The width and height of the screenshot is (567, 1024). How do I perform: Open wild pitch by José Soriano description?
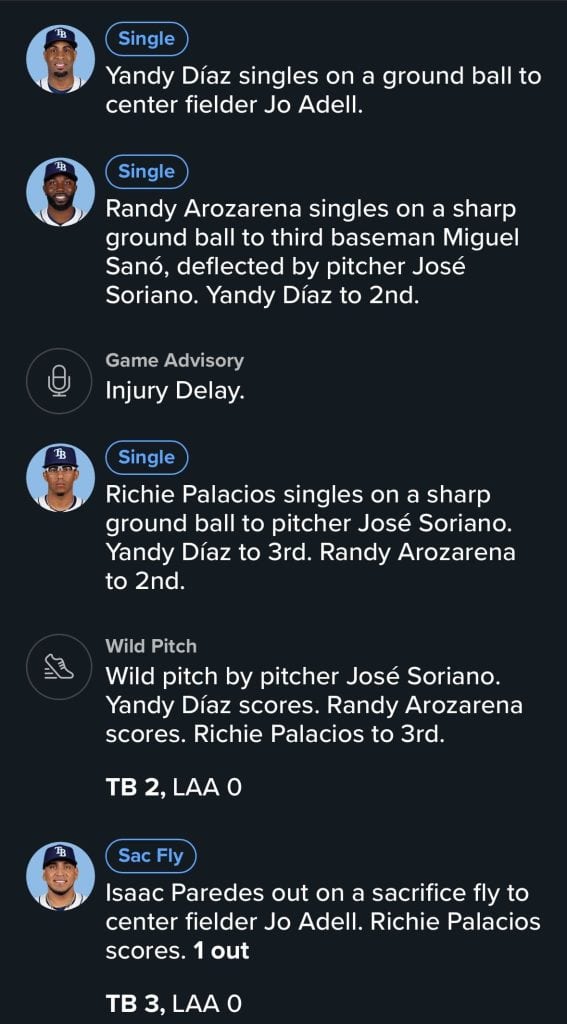click(x=314, y=705)
